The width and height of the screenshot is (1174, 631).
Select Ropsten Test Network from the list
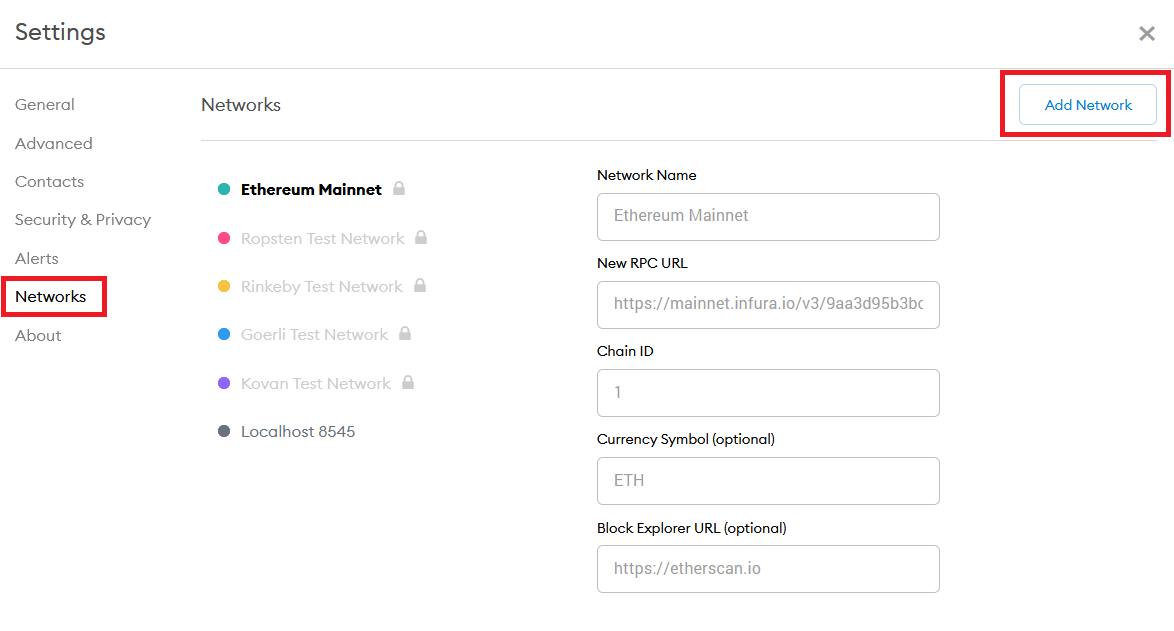(323, 239)
